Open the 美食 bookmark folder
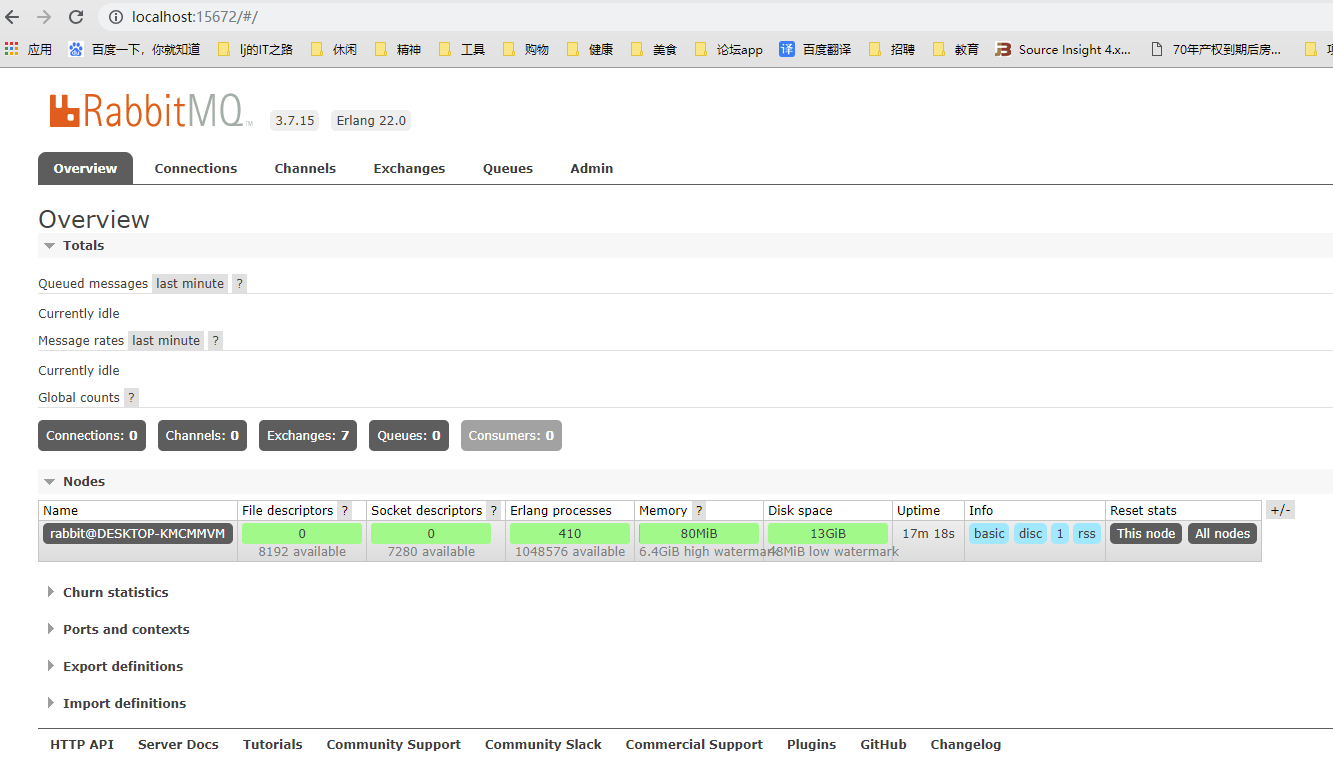This screenshot has height=768, width=1333. [654, 49]
